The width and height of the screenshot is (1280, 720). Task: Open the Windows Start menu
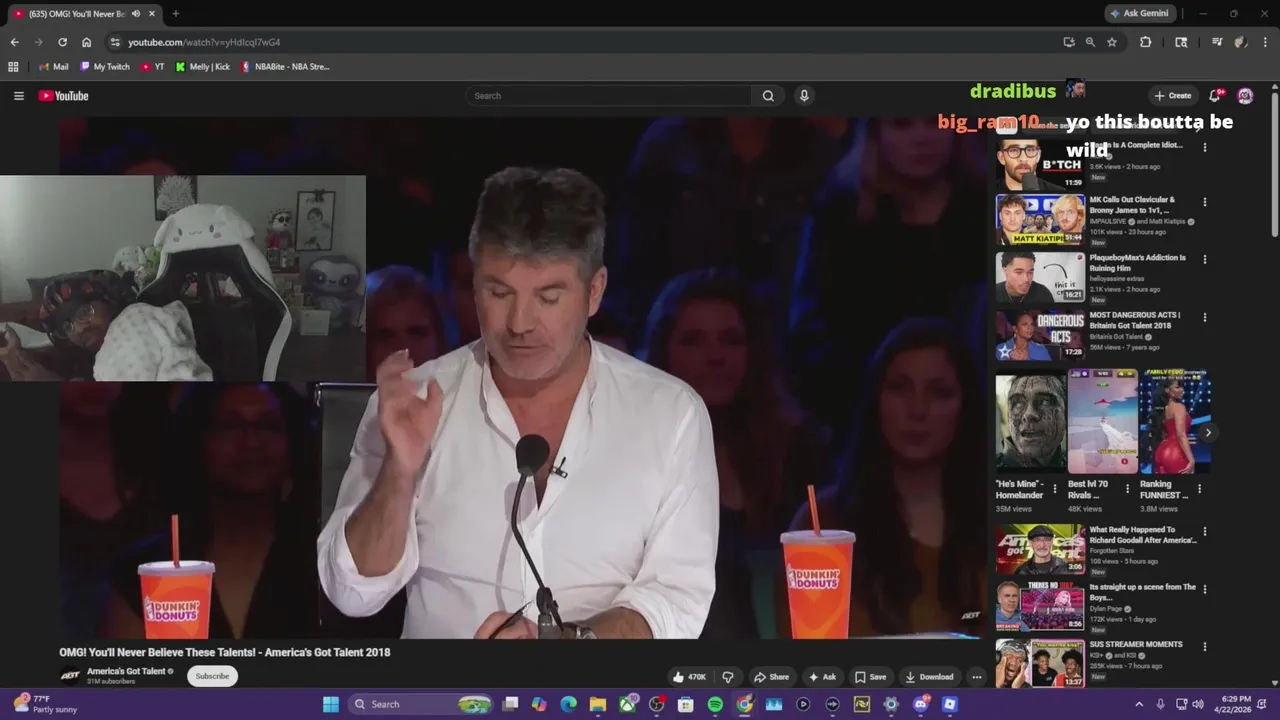[331, 704]
